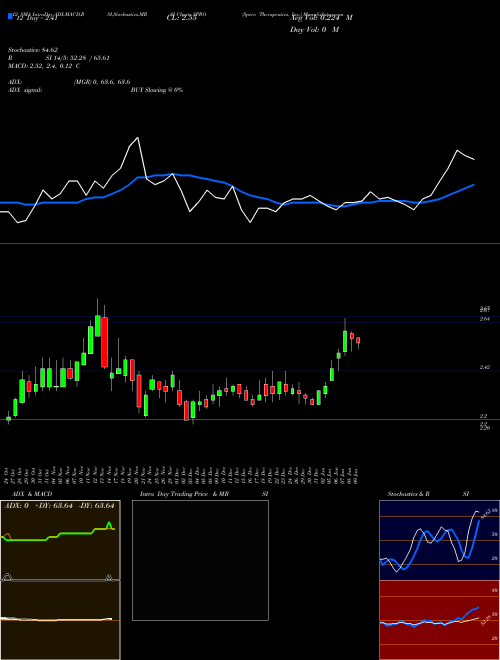Click the ADX signal label
Screen dimensions: 500x660
tap(25, 90)
